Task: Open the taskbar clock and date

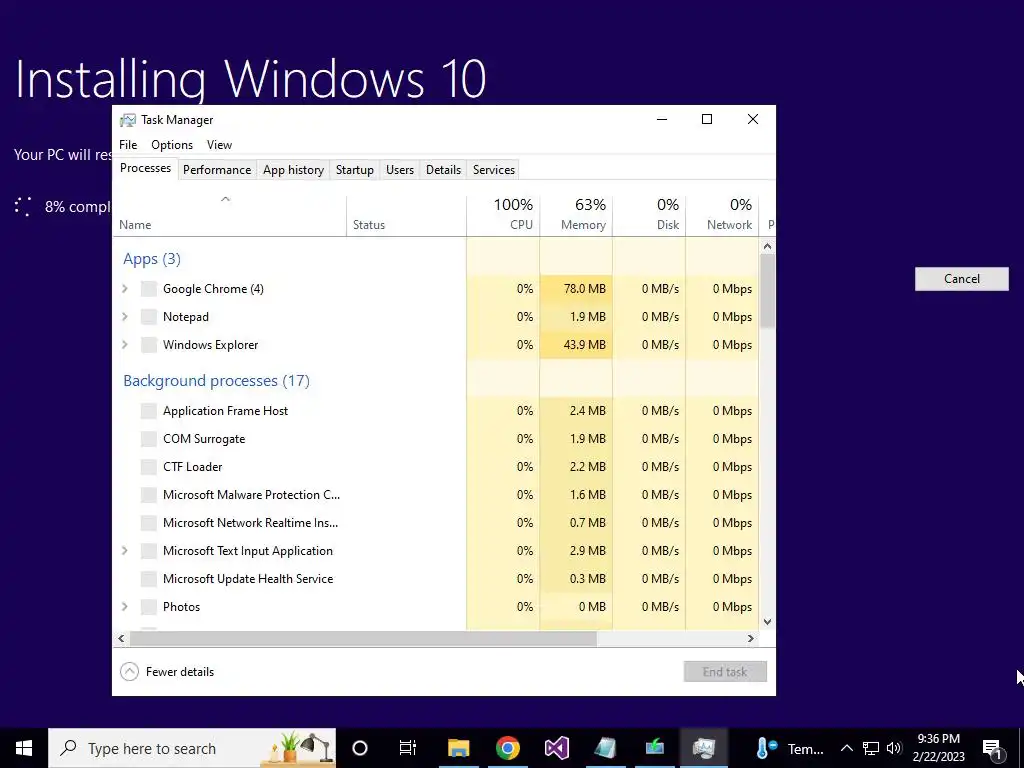Action: tap(938, 748)
